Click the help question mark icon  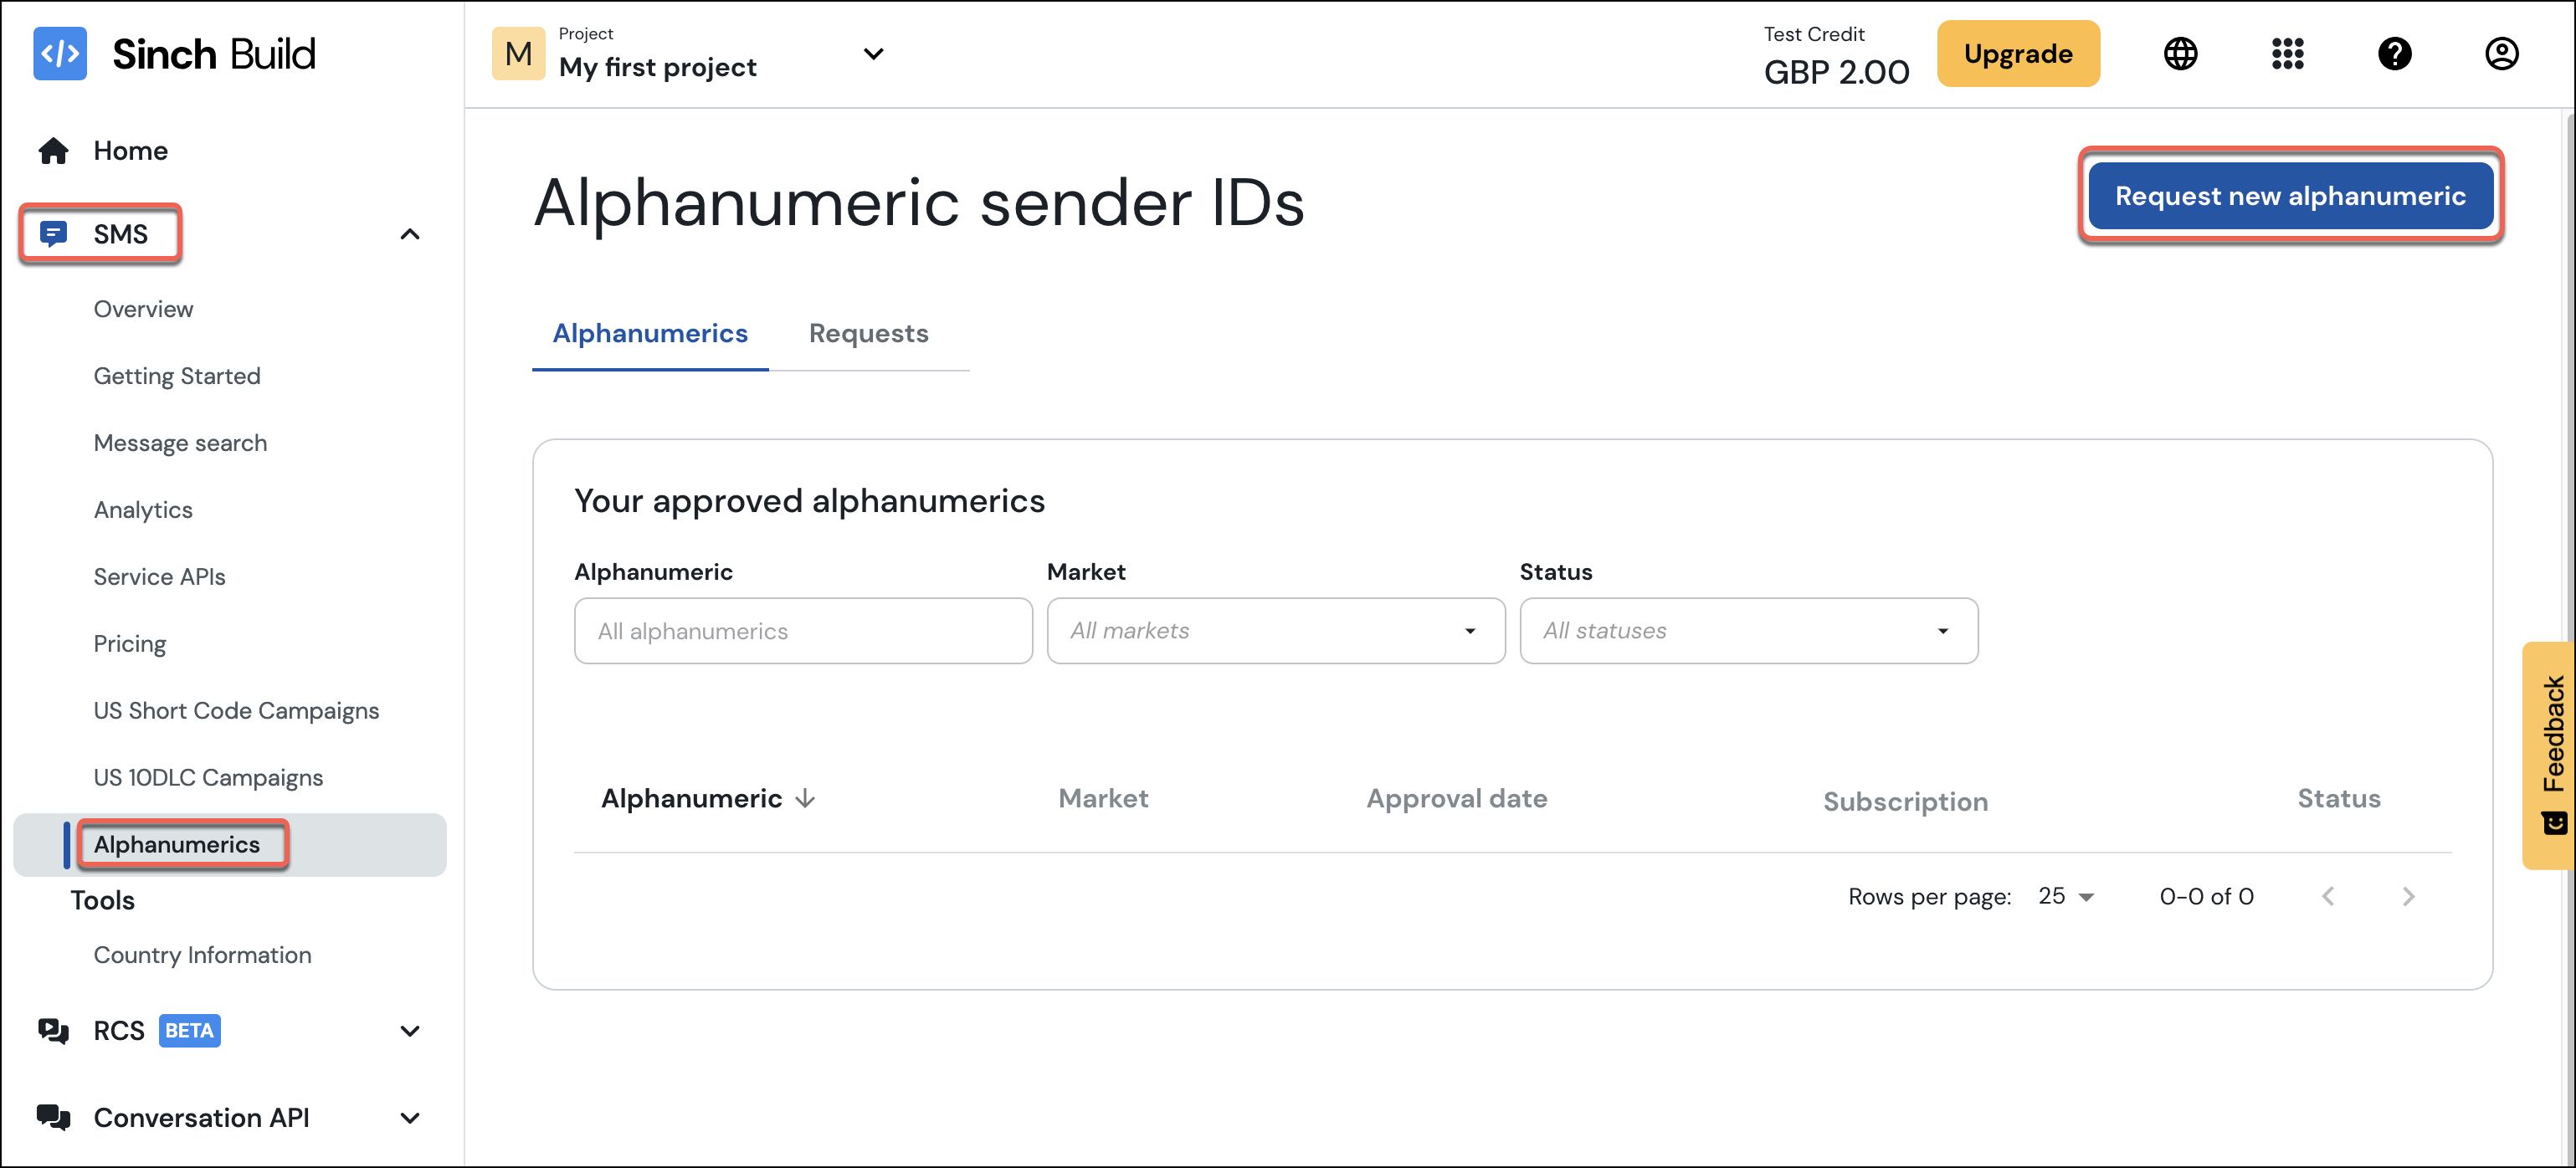pyautogui.click(x=2395, y=54)
